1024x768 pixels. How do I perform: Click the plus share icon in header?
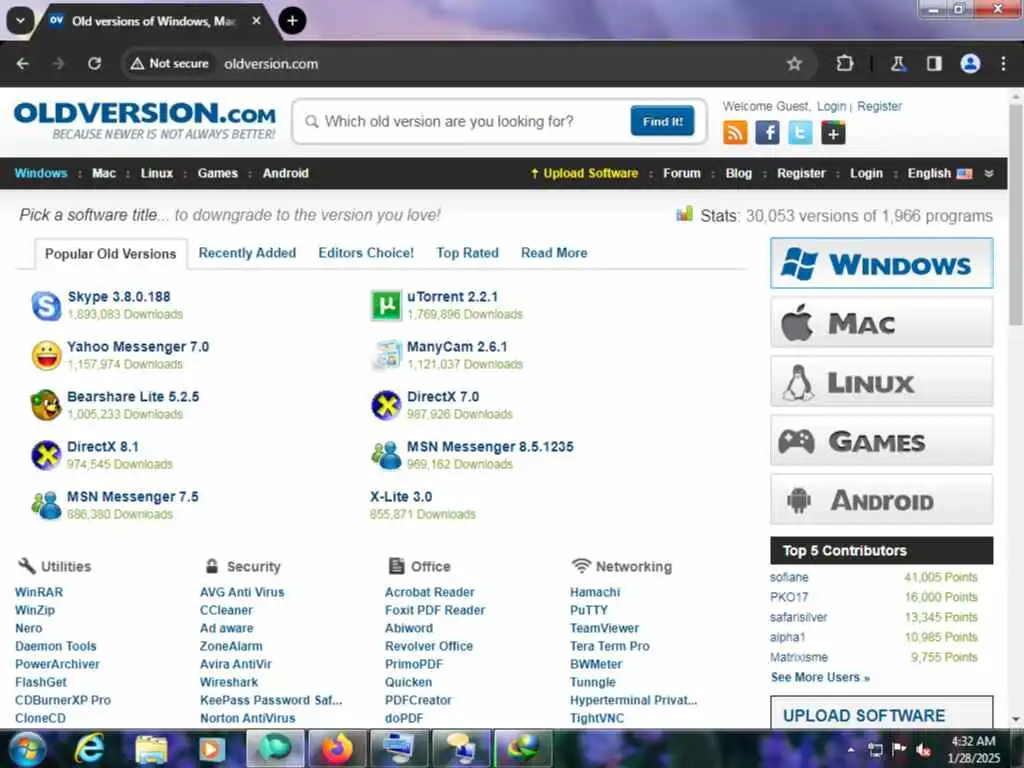point(833,133)
